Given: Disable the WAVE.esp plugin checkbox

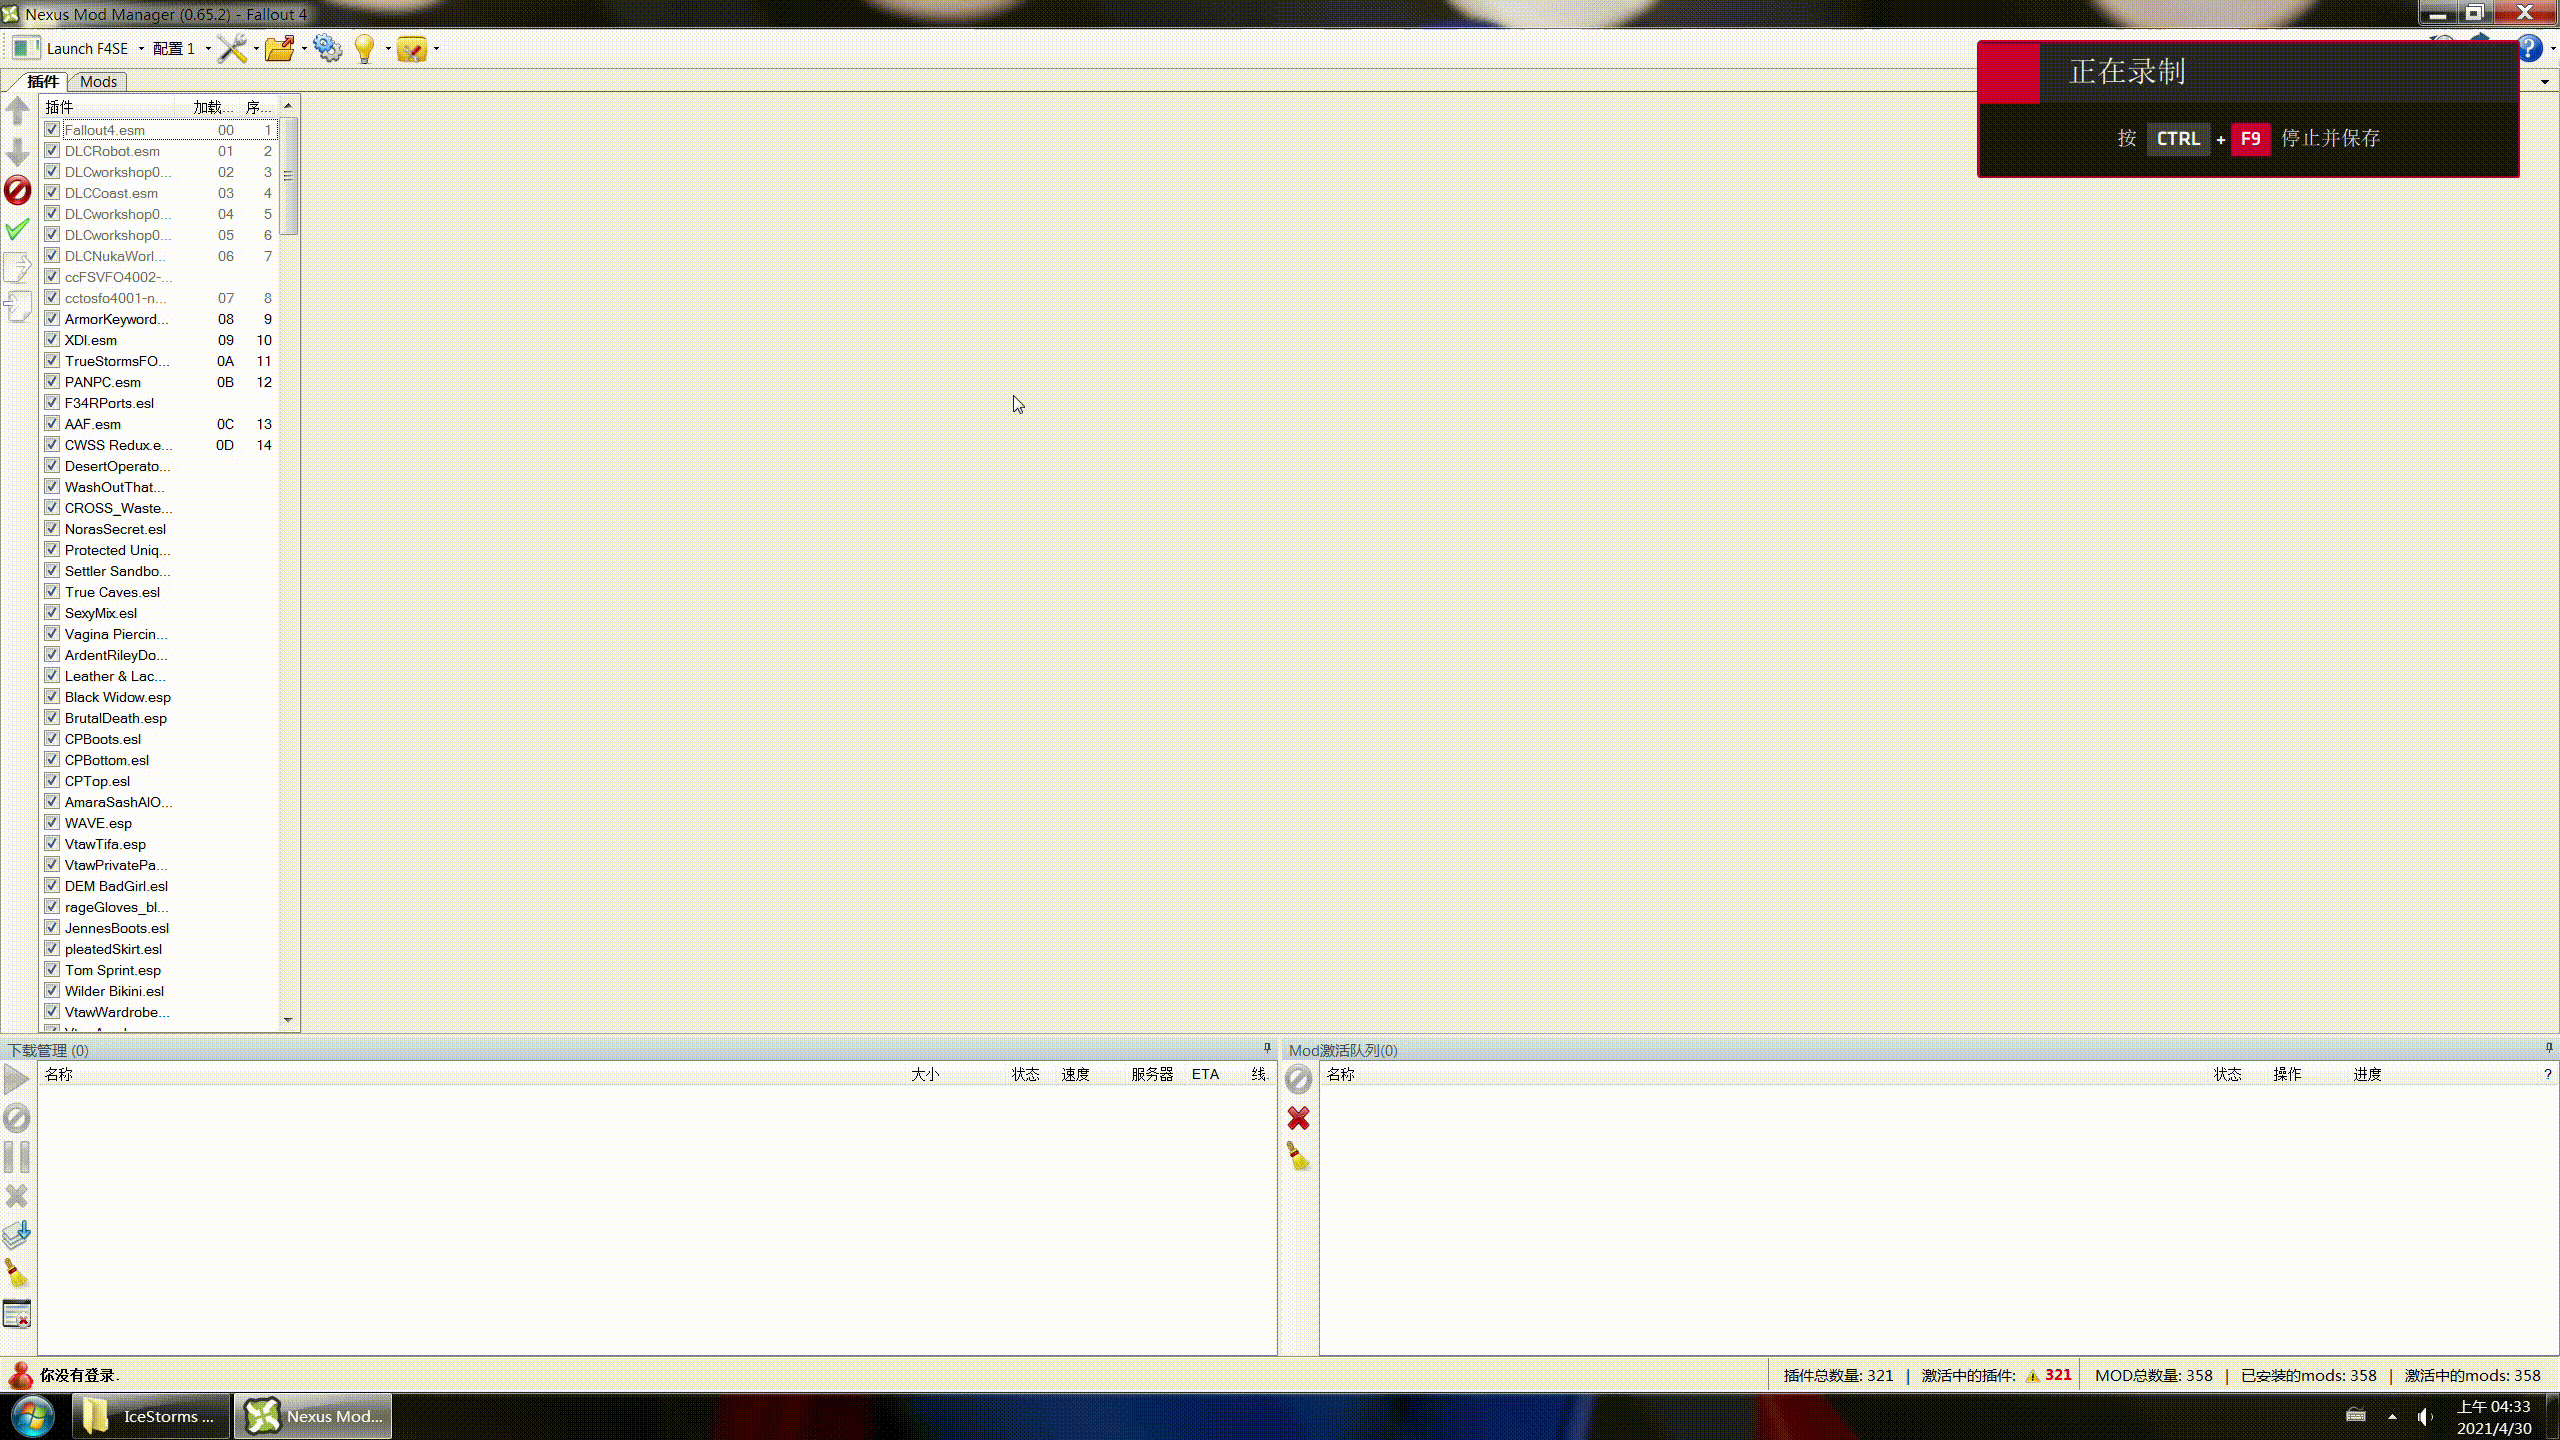Looking at the screenshot, I should [52, 823].
